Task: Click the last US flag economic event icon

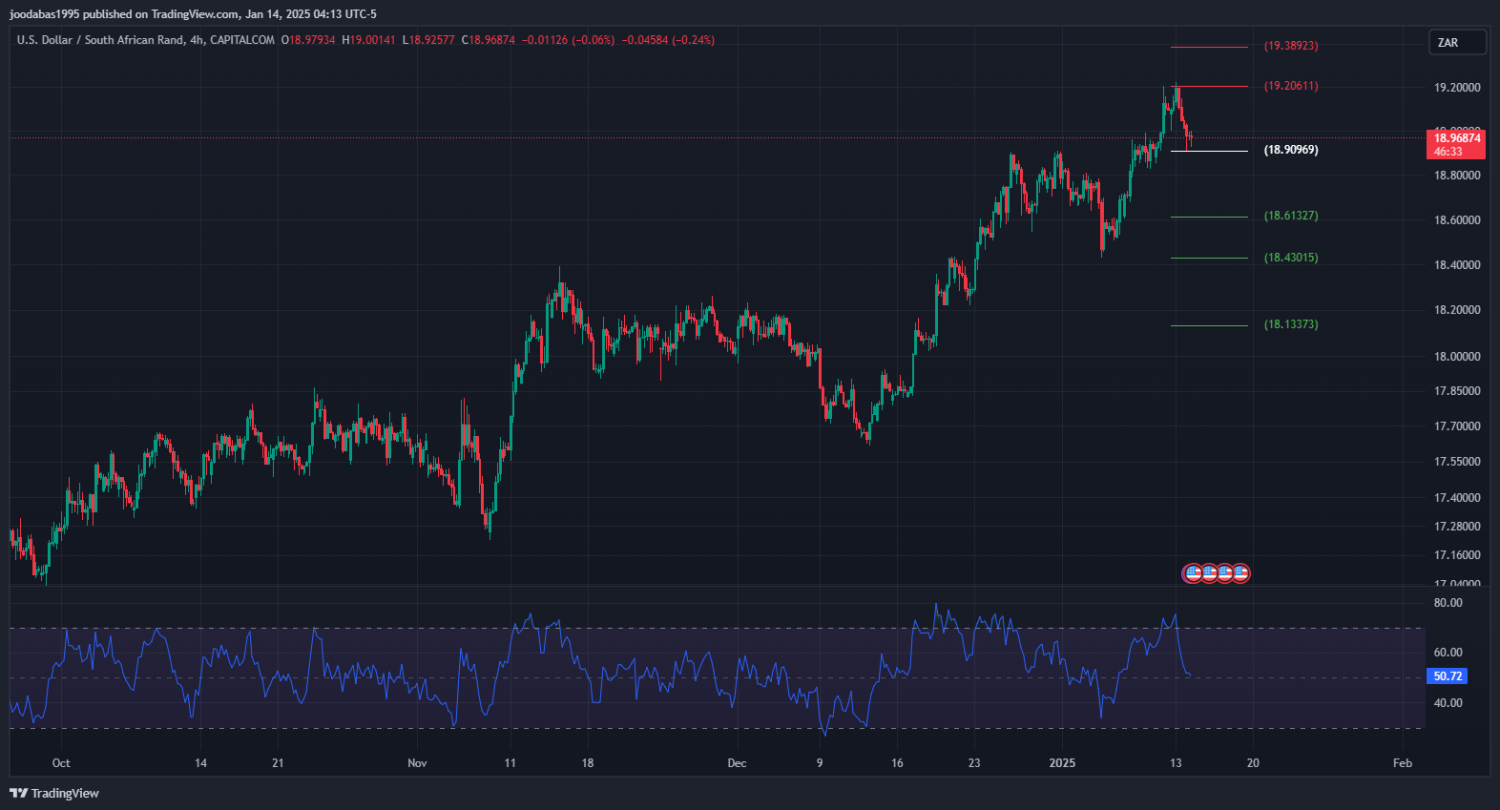Action: 1241,573
